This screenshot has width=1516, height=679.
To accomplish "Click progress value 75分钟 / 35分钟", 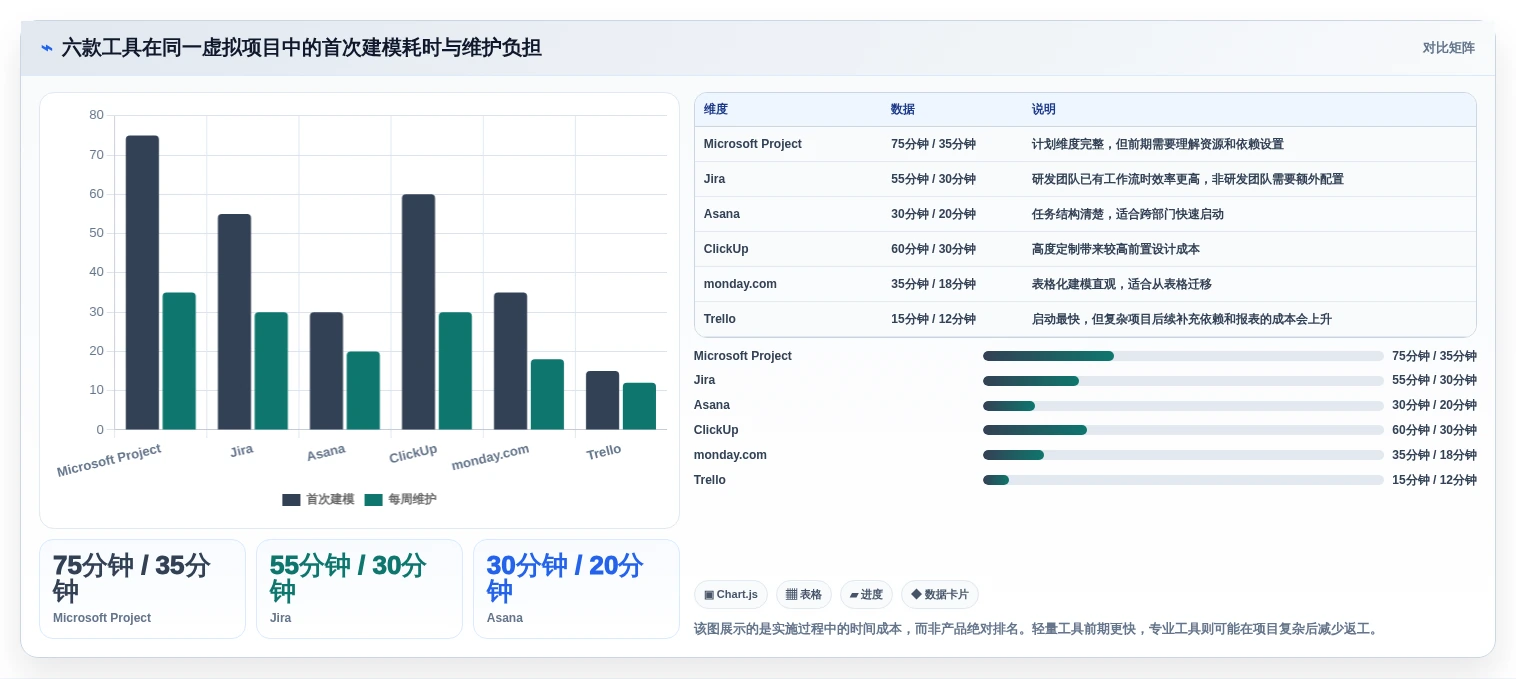I will (x=1434, y=356).
